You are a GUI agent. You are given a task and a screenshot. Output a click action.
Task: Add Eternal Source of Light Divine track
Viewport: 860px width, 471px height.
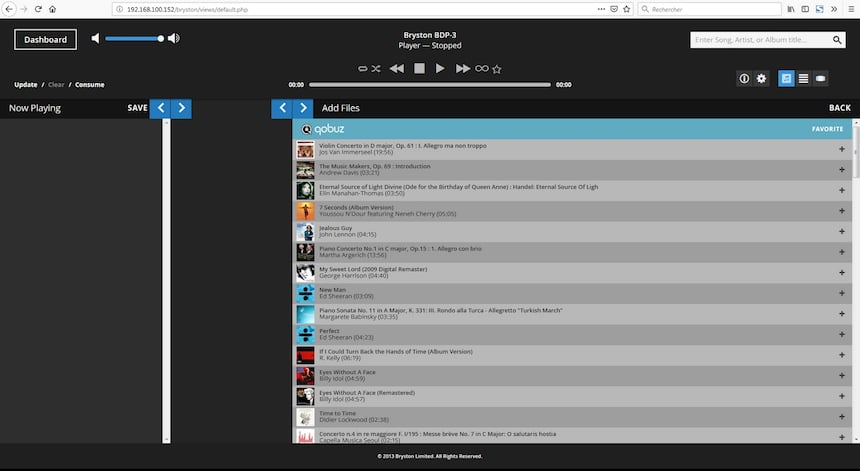point(841,190)
